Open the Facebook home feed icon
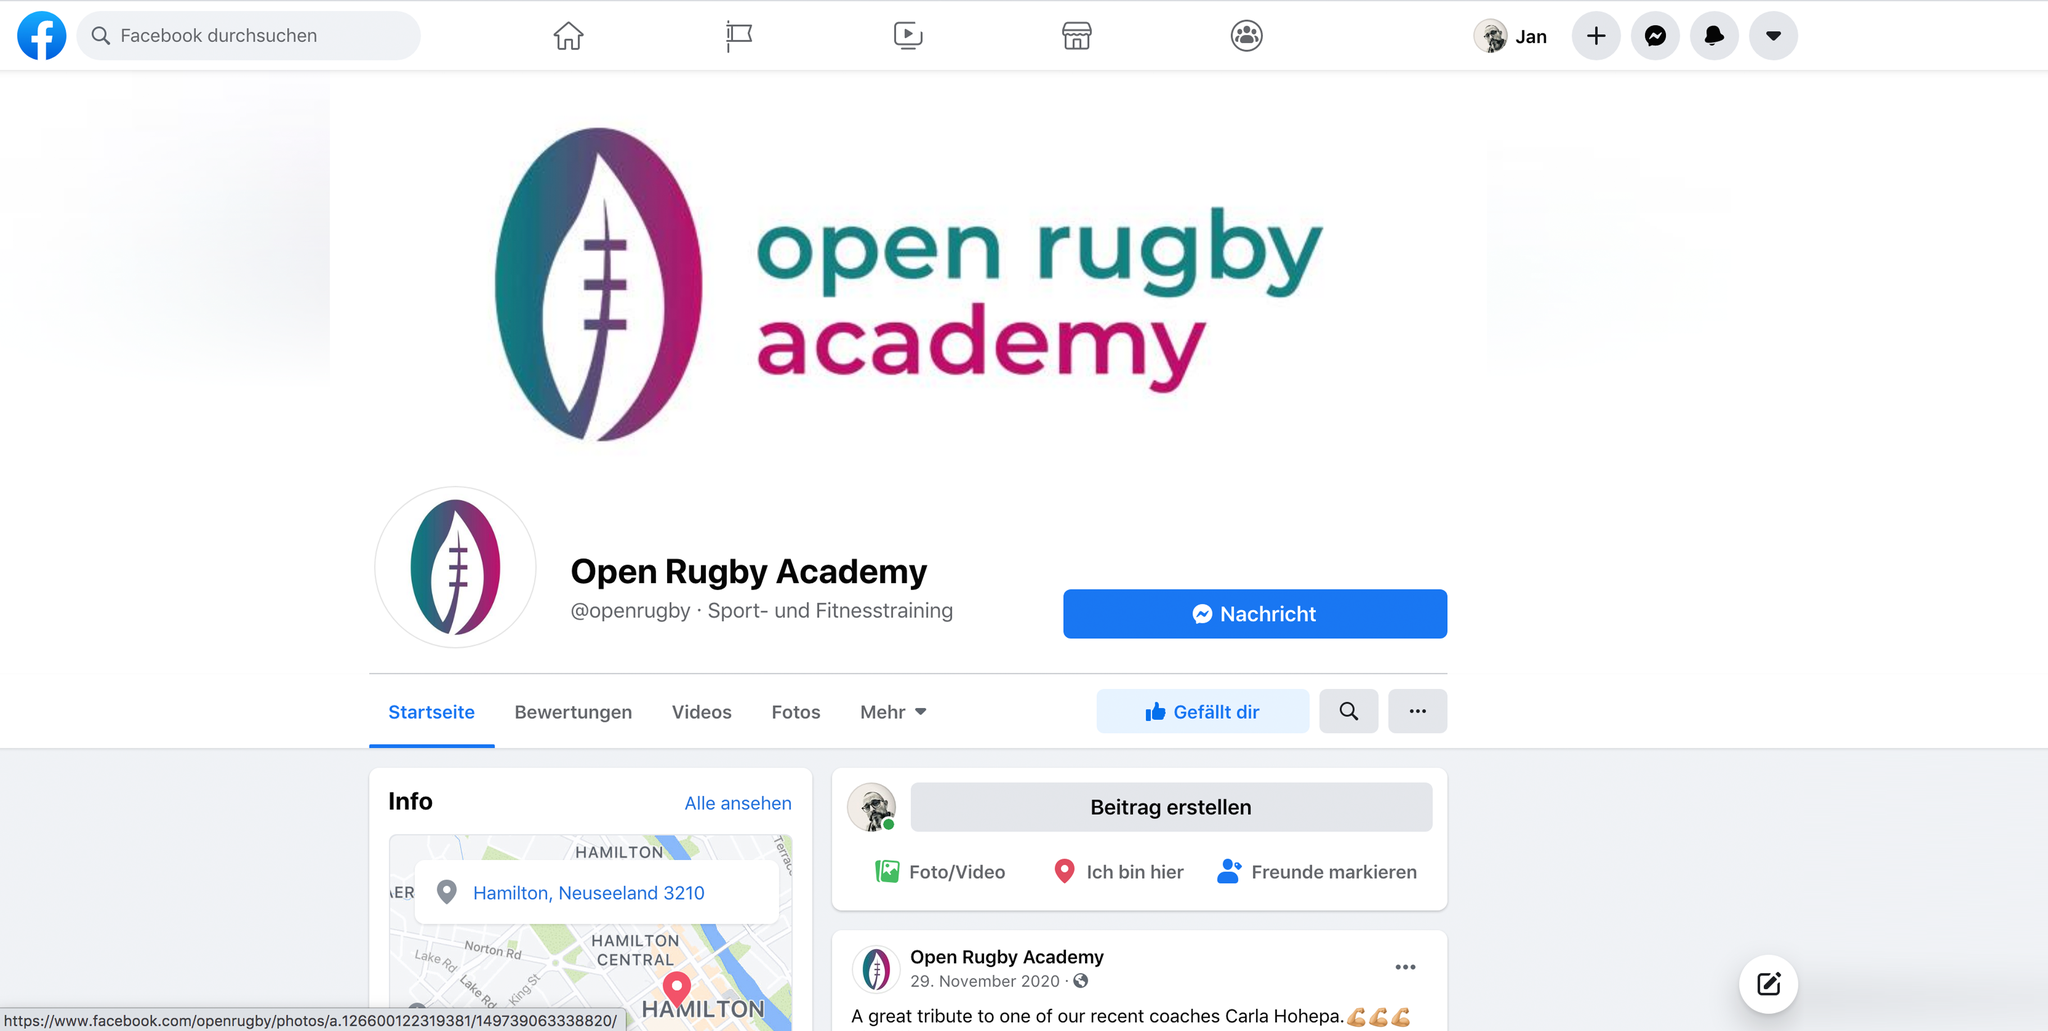 [568, 36]
